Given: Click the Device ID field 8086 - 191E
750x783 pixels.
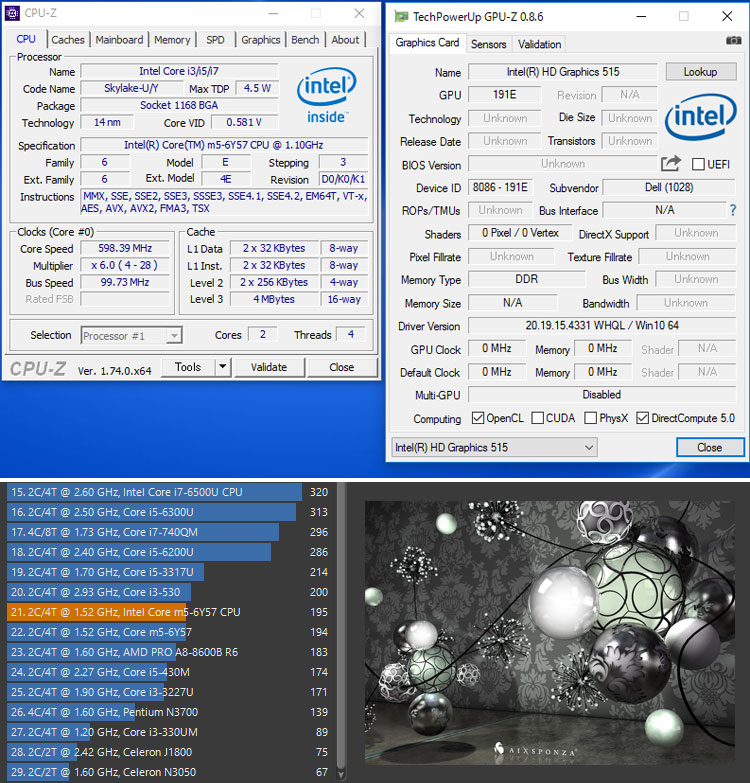Looking at the screenshot, I should click(x=500, y=187).
